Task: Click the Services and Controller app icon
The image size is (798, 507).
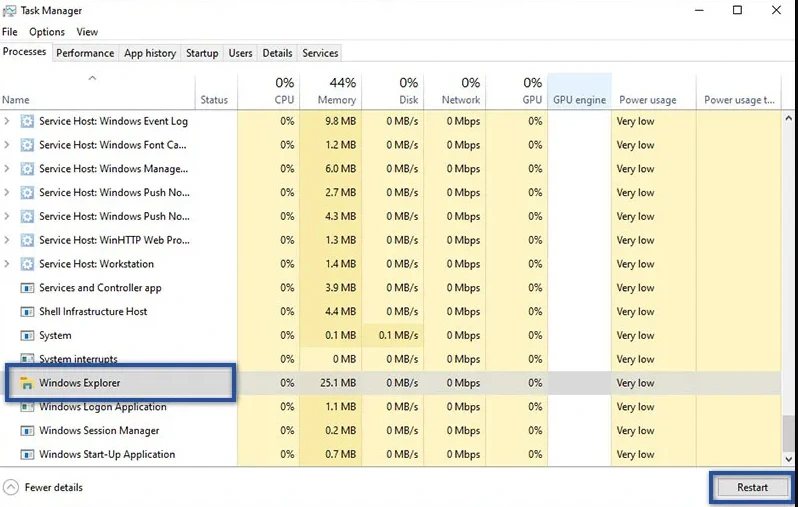Action: (27, 288)
